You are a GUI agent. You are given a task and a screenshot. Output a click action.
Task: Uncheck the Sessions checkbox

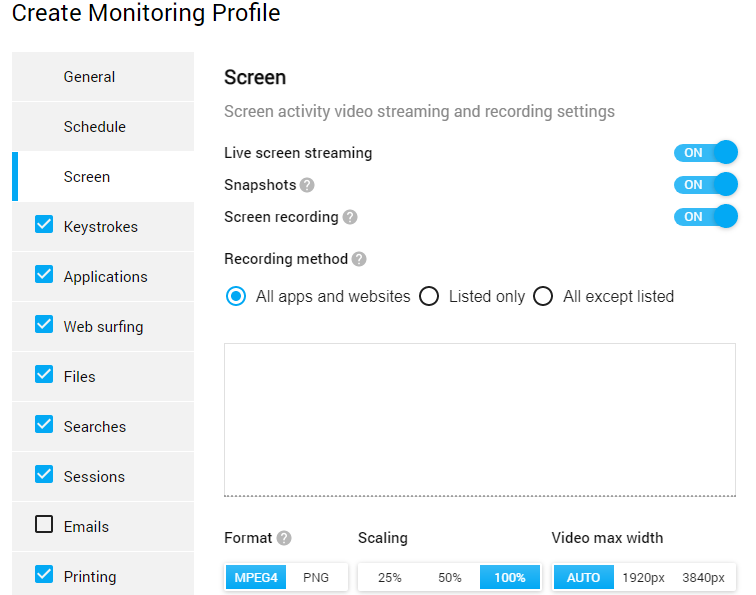[x=44, y=474]
